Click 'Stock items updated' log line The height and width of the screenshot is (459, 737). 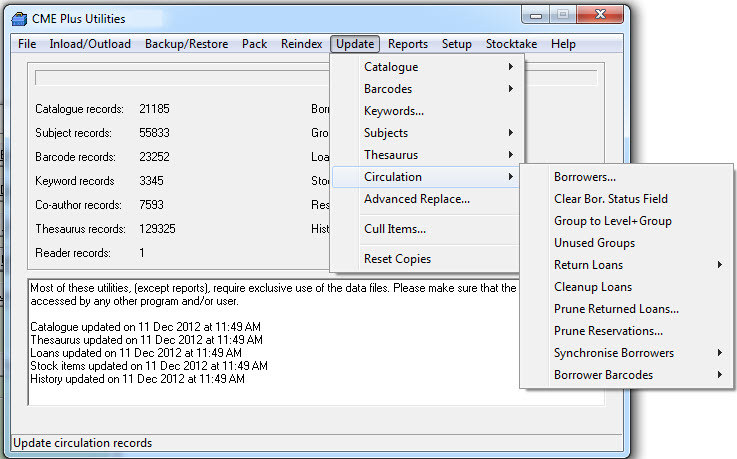[x=149, y=366]
